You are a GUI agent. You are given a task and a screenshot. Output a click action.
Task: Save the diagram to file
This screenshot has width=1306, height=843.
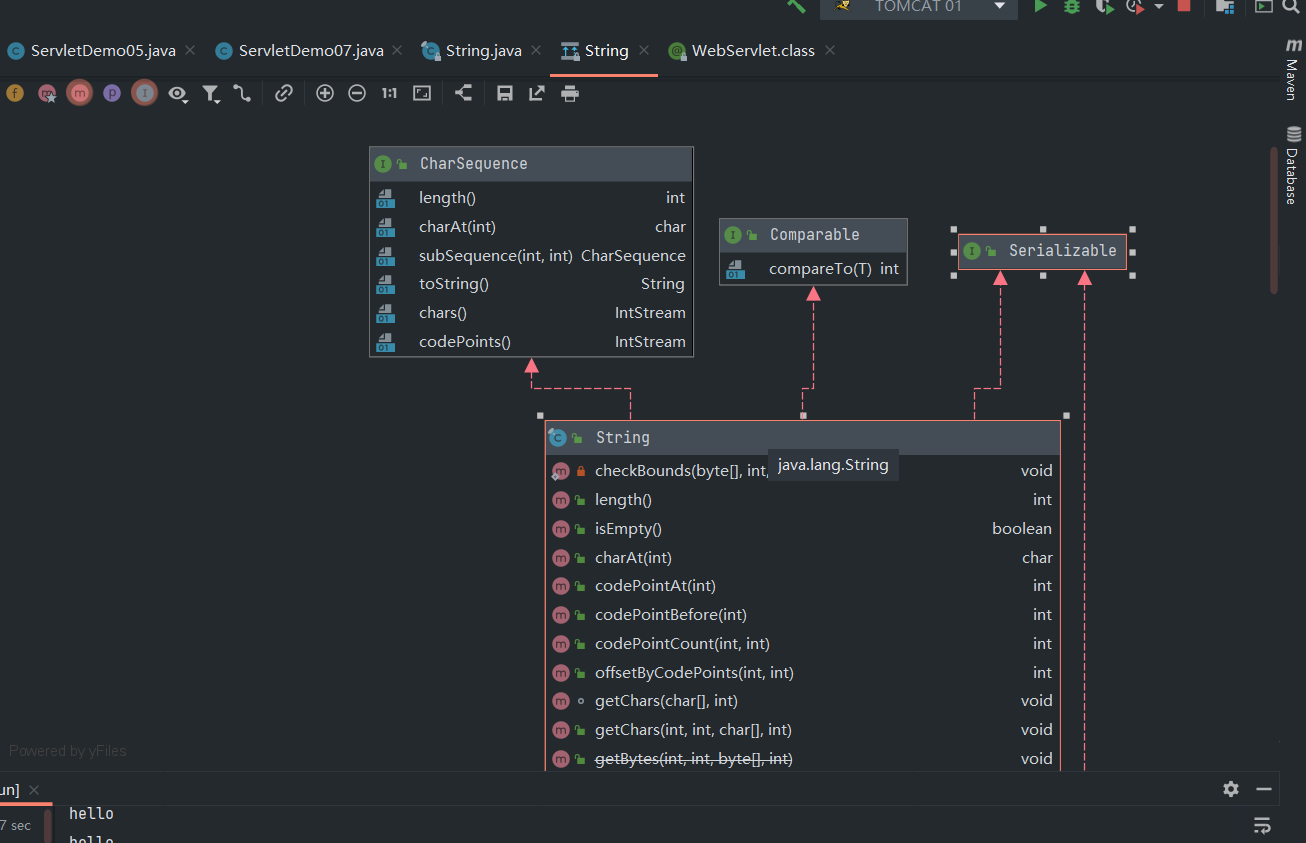(x=505, y=93)
